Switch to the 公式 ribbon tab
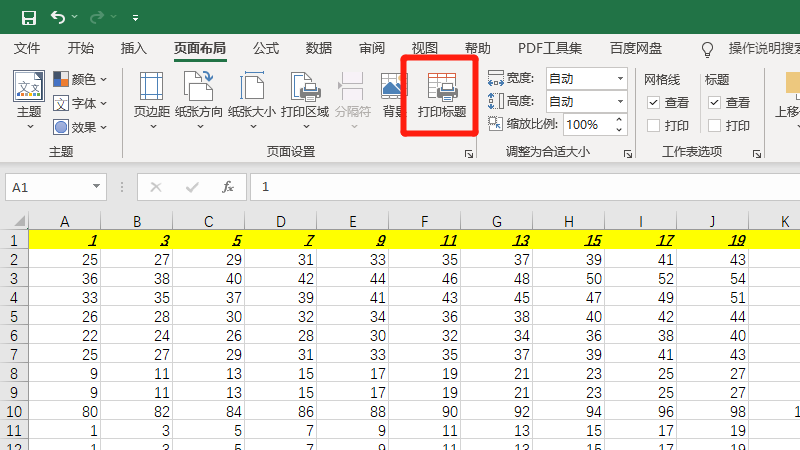800x450 pixels. (x=266, y=48)
